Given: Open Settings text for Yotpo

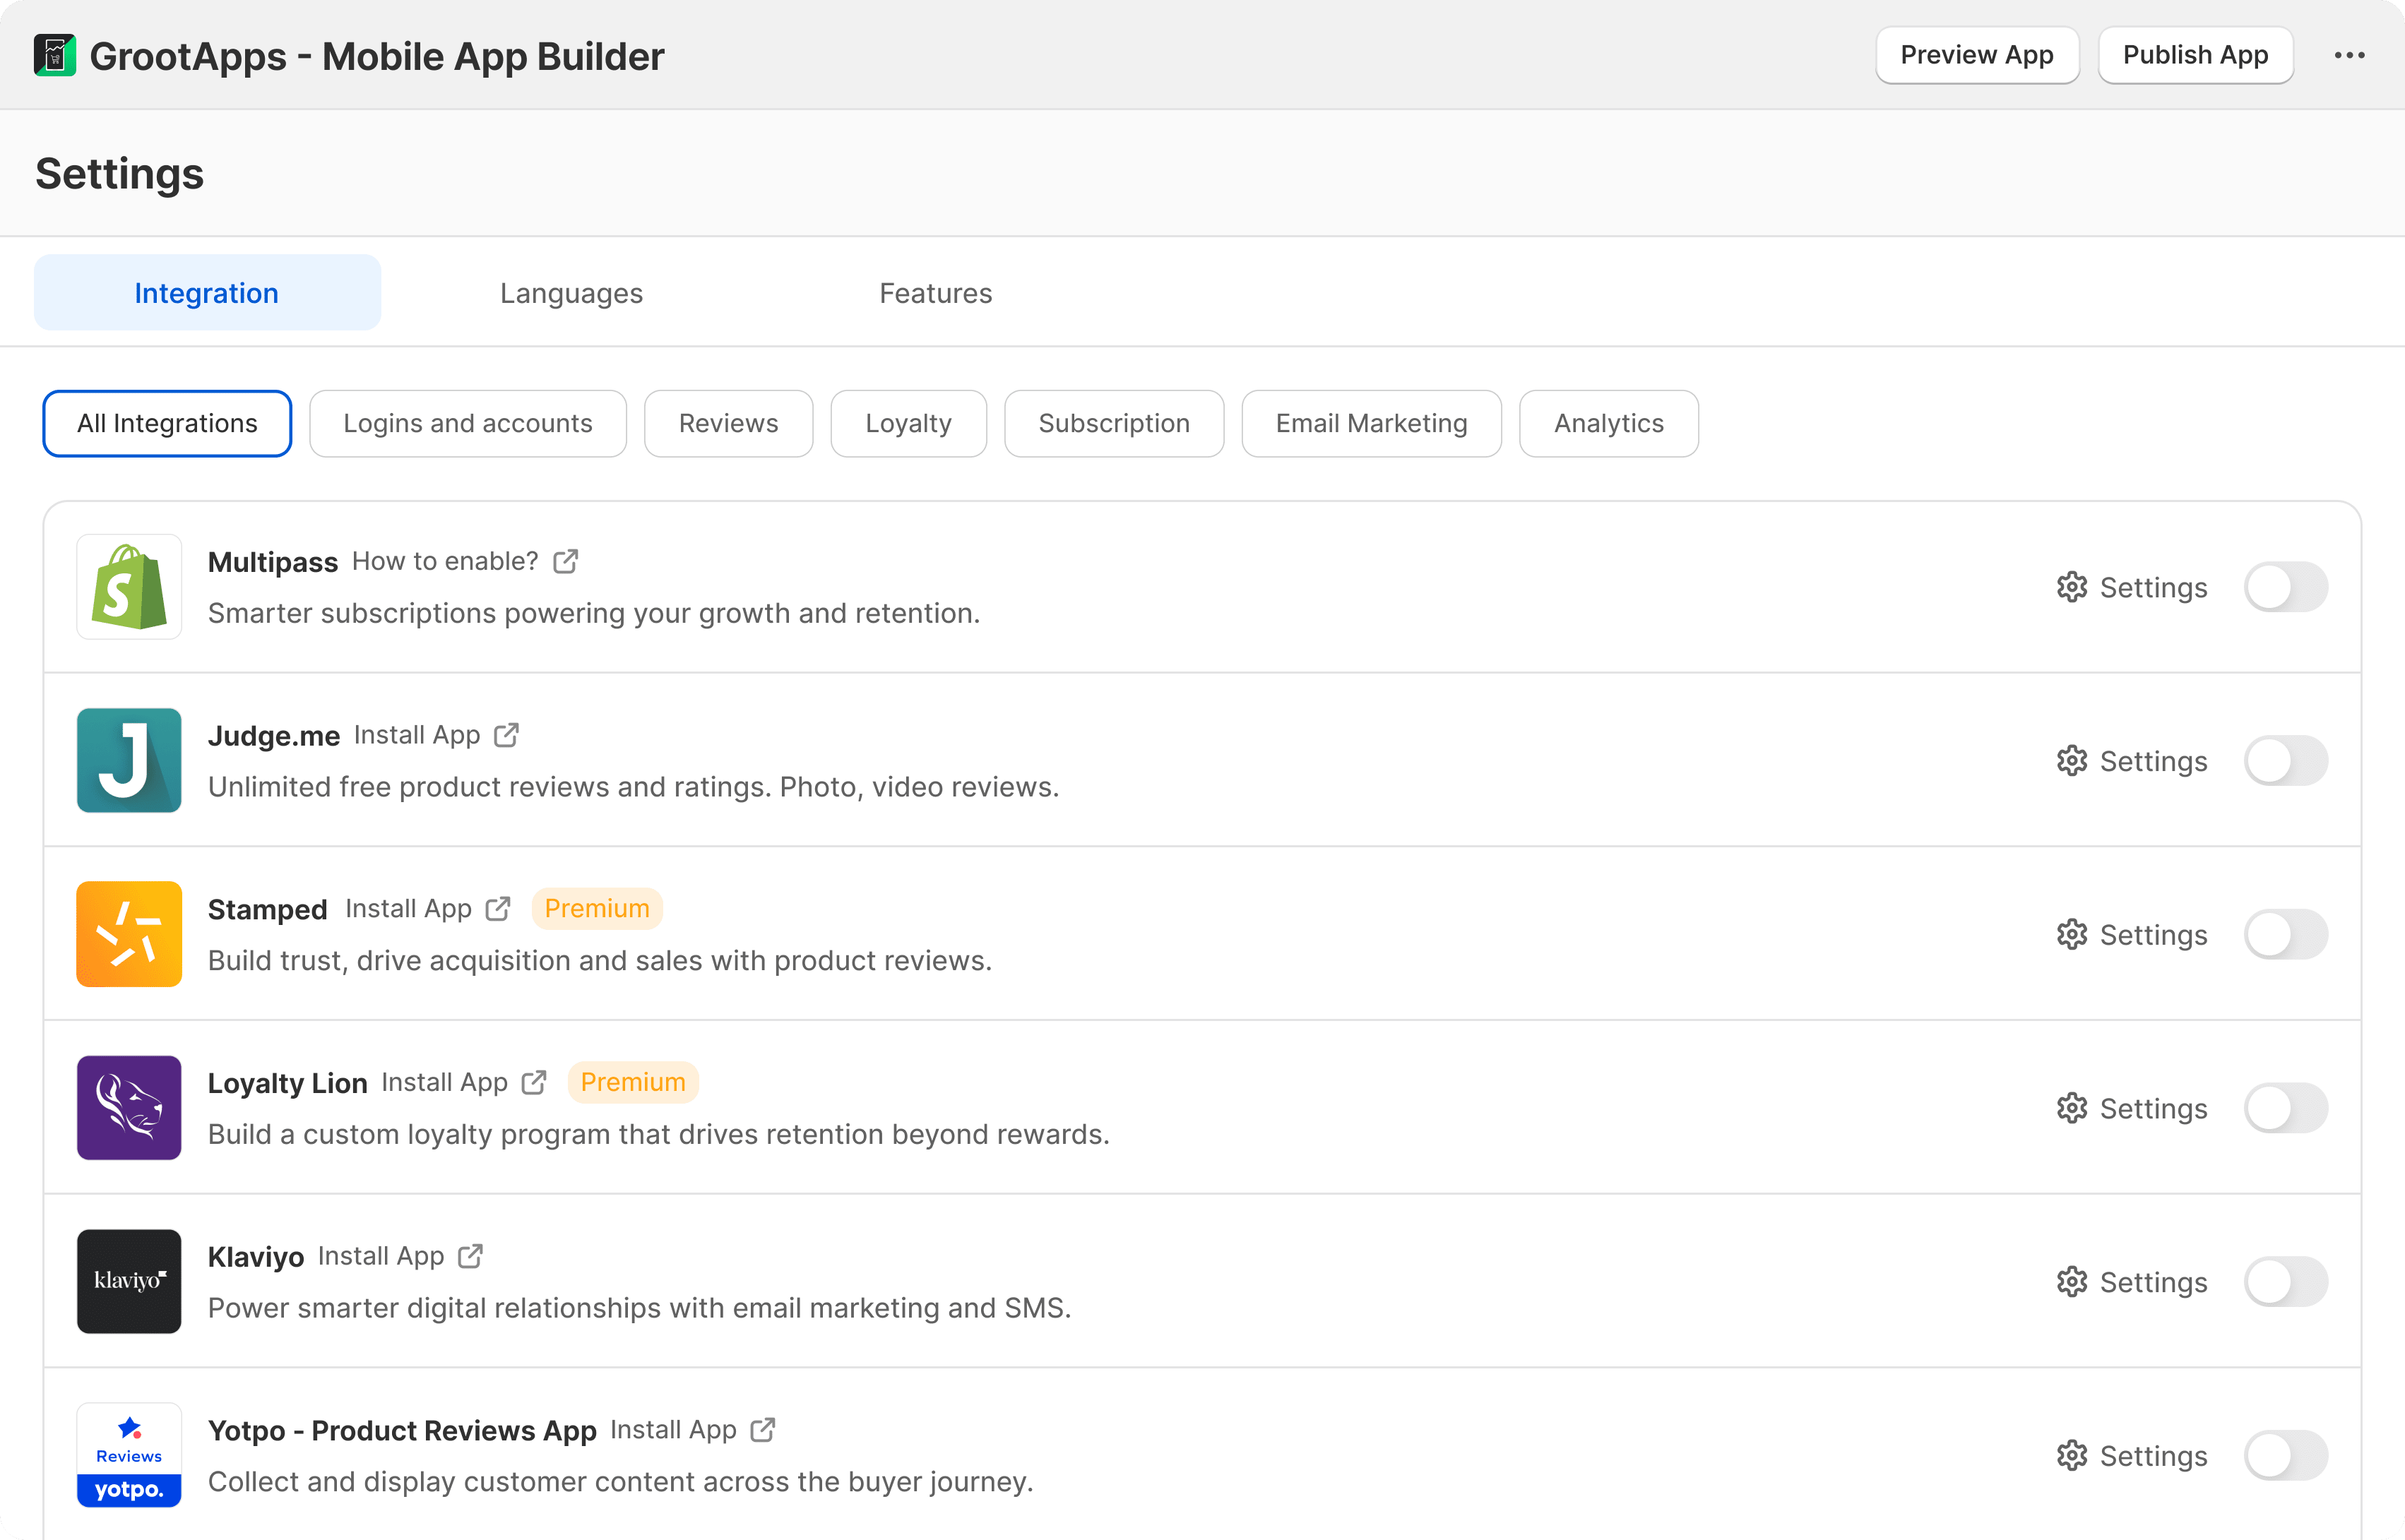Looking at the screenshot, I should [2153, 1455].
